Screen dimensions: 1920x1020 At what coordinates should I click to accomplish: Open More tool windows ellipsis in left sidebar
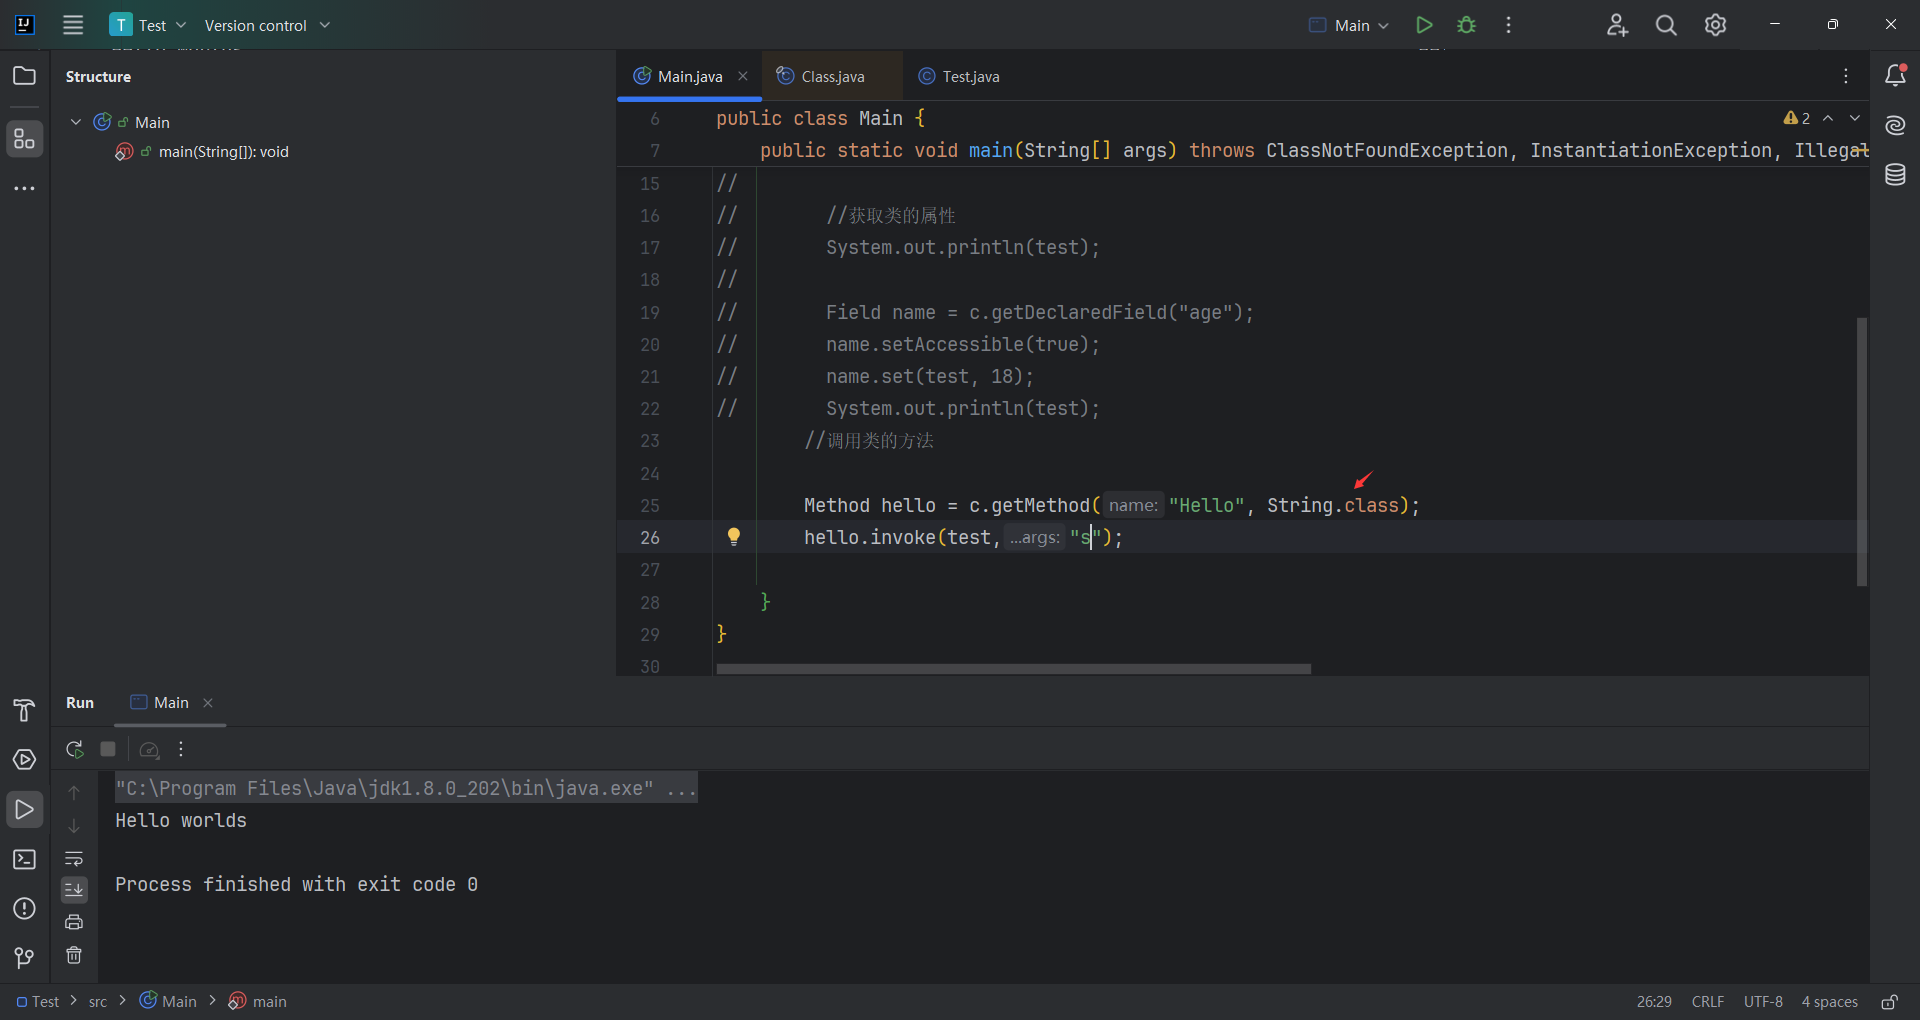[x=24, y=188]
